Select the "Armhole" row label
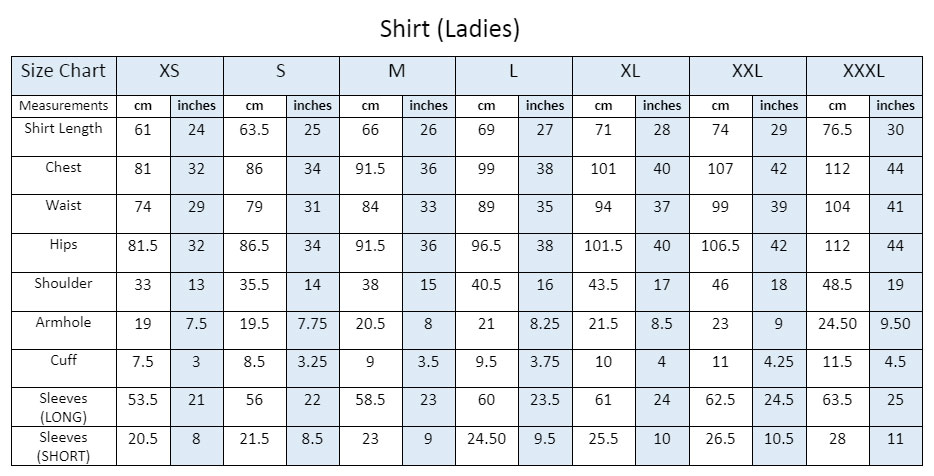The height and width of the screenshot is (476, 934). (64, 322)
